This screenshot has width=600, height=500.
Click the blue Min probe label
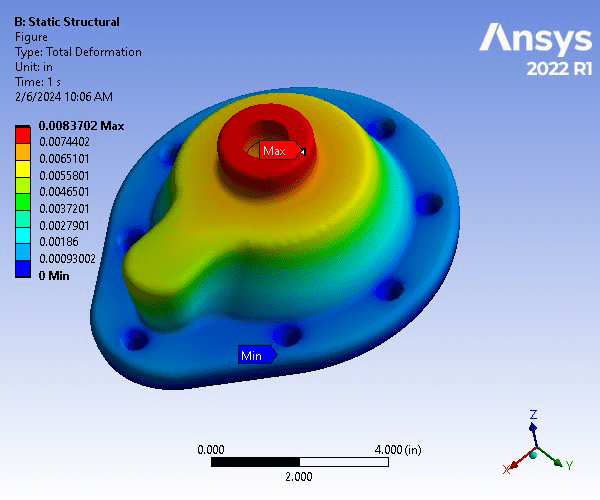(254, 355)
